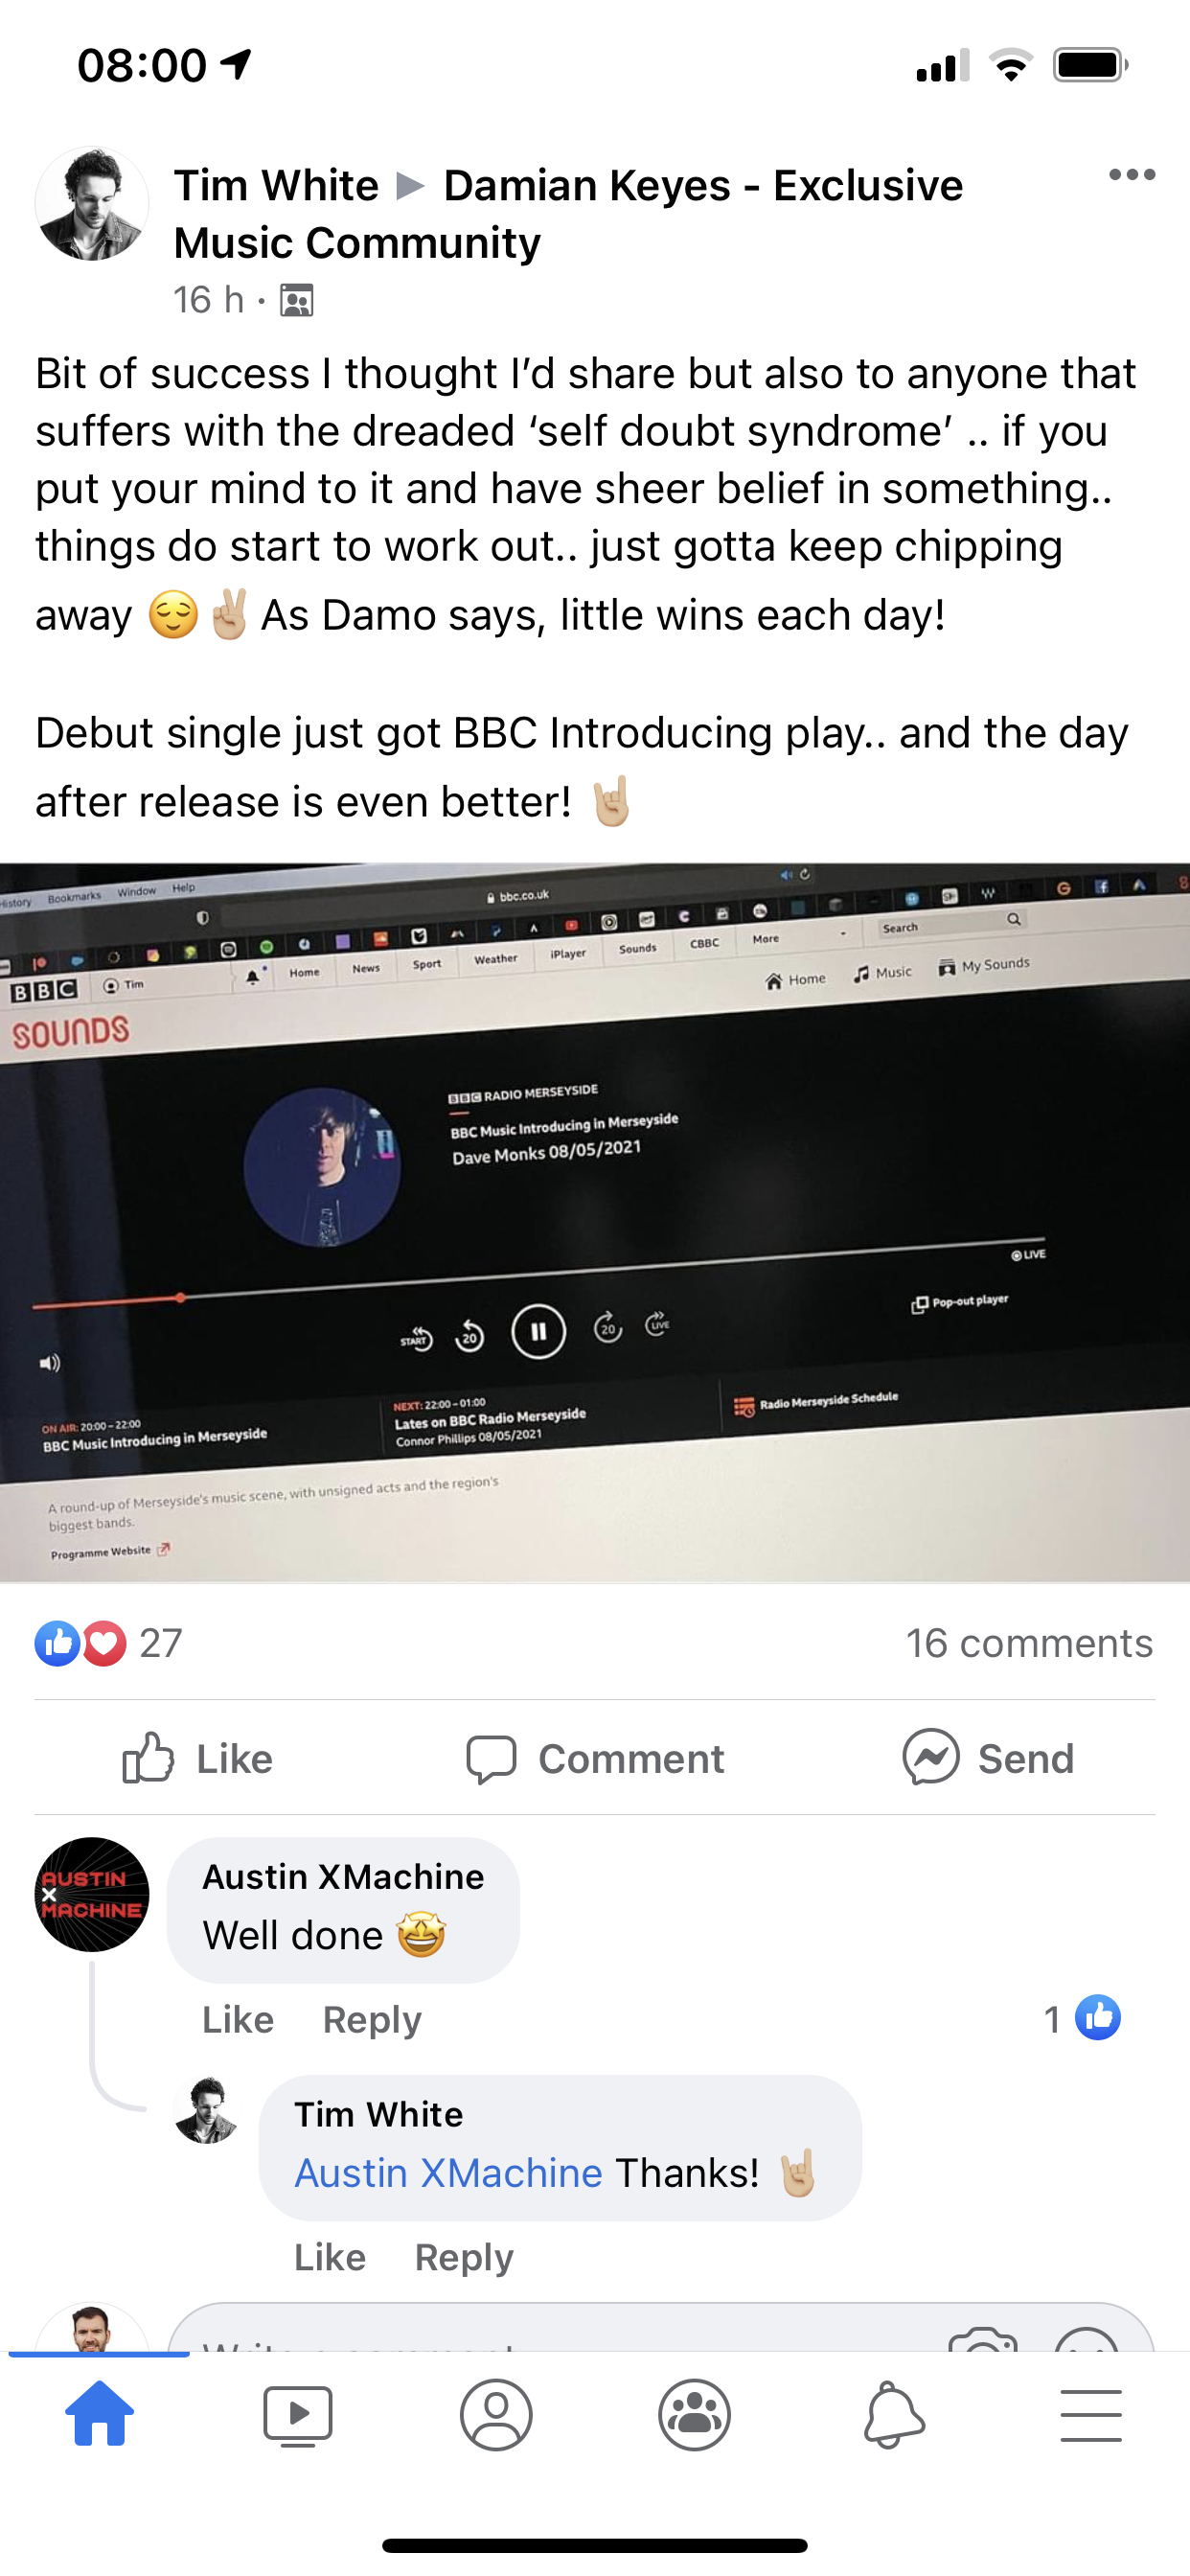
Task: Like Tim White's Thanks reply
Action: tap(330, 2257)
